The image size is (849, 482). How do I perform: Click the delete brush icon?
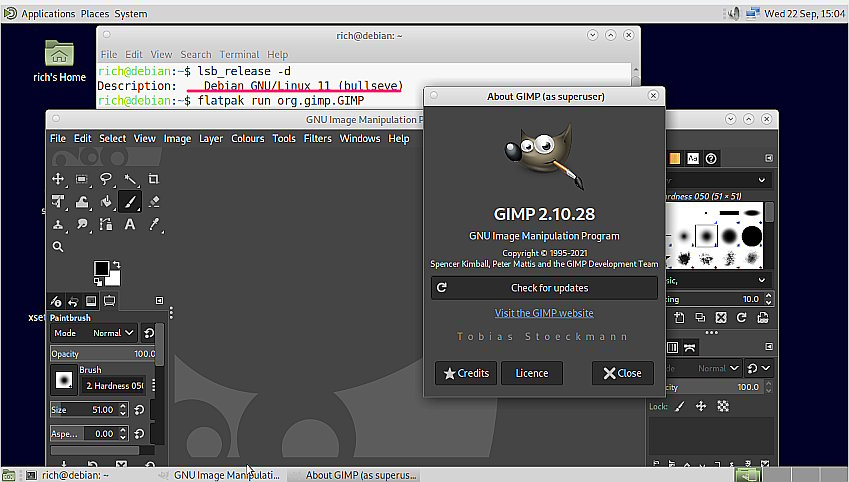click(x=721, y=318)
